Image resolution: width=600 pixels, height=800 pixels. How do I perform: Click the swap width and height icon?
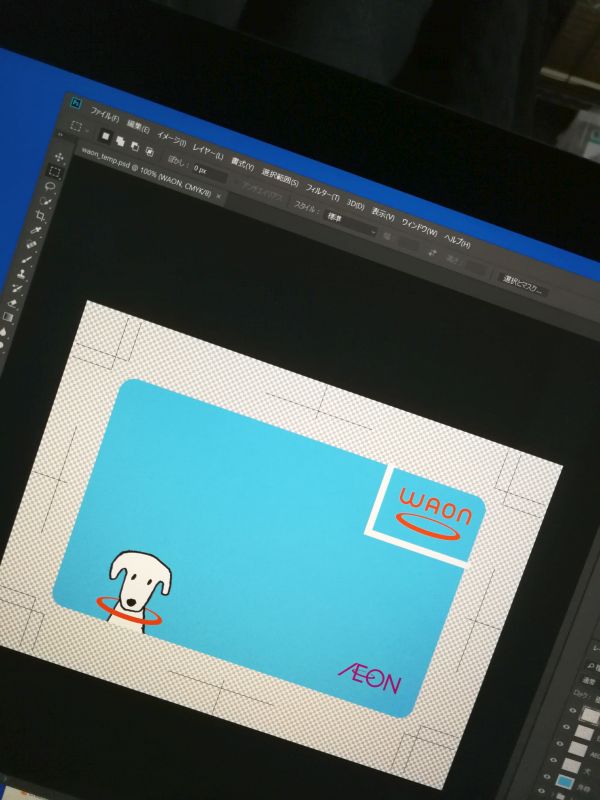[433, 253]
